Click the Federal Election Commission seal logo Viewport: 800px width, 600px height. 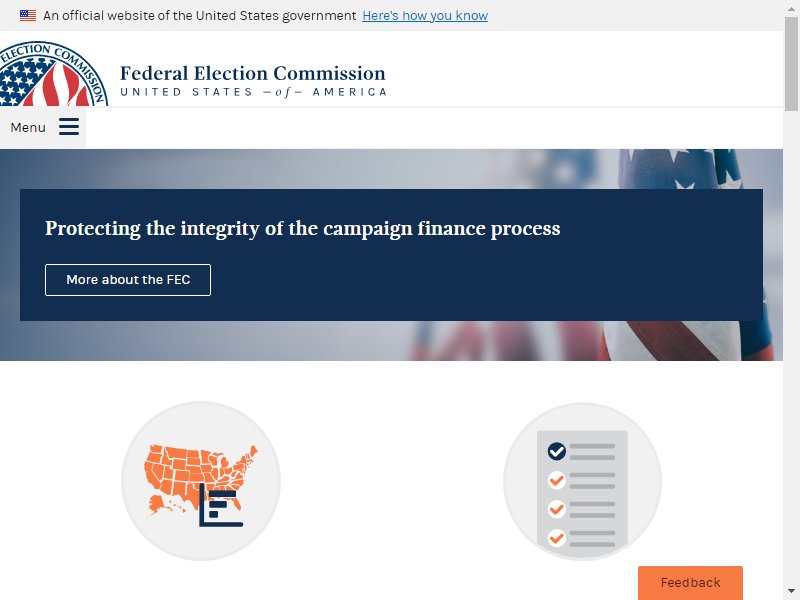(x=53, y=73)
